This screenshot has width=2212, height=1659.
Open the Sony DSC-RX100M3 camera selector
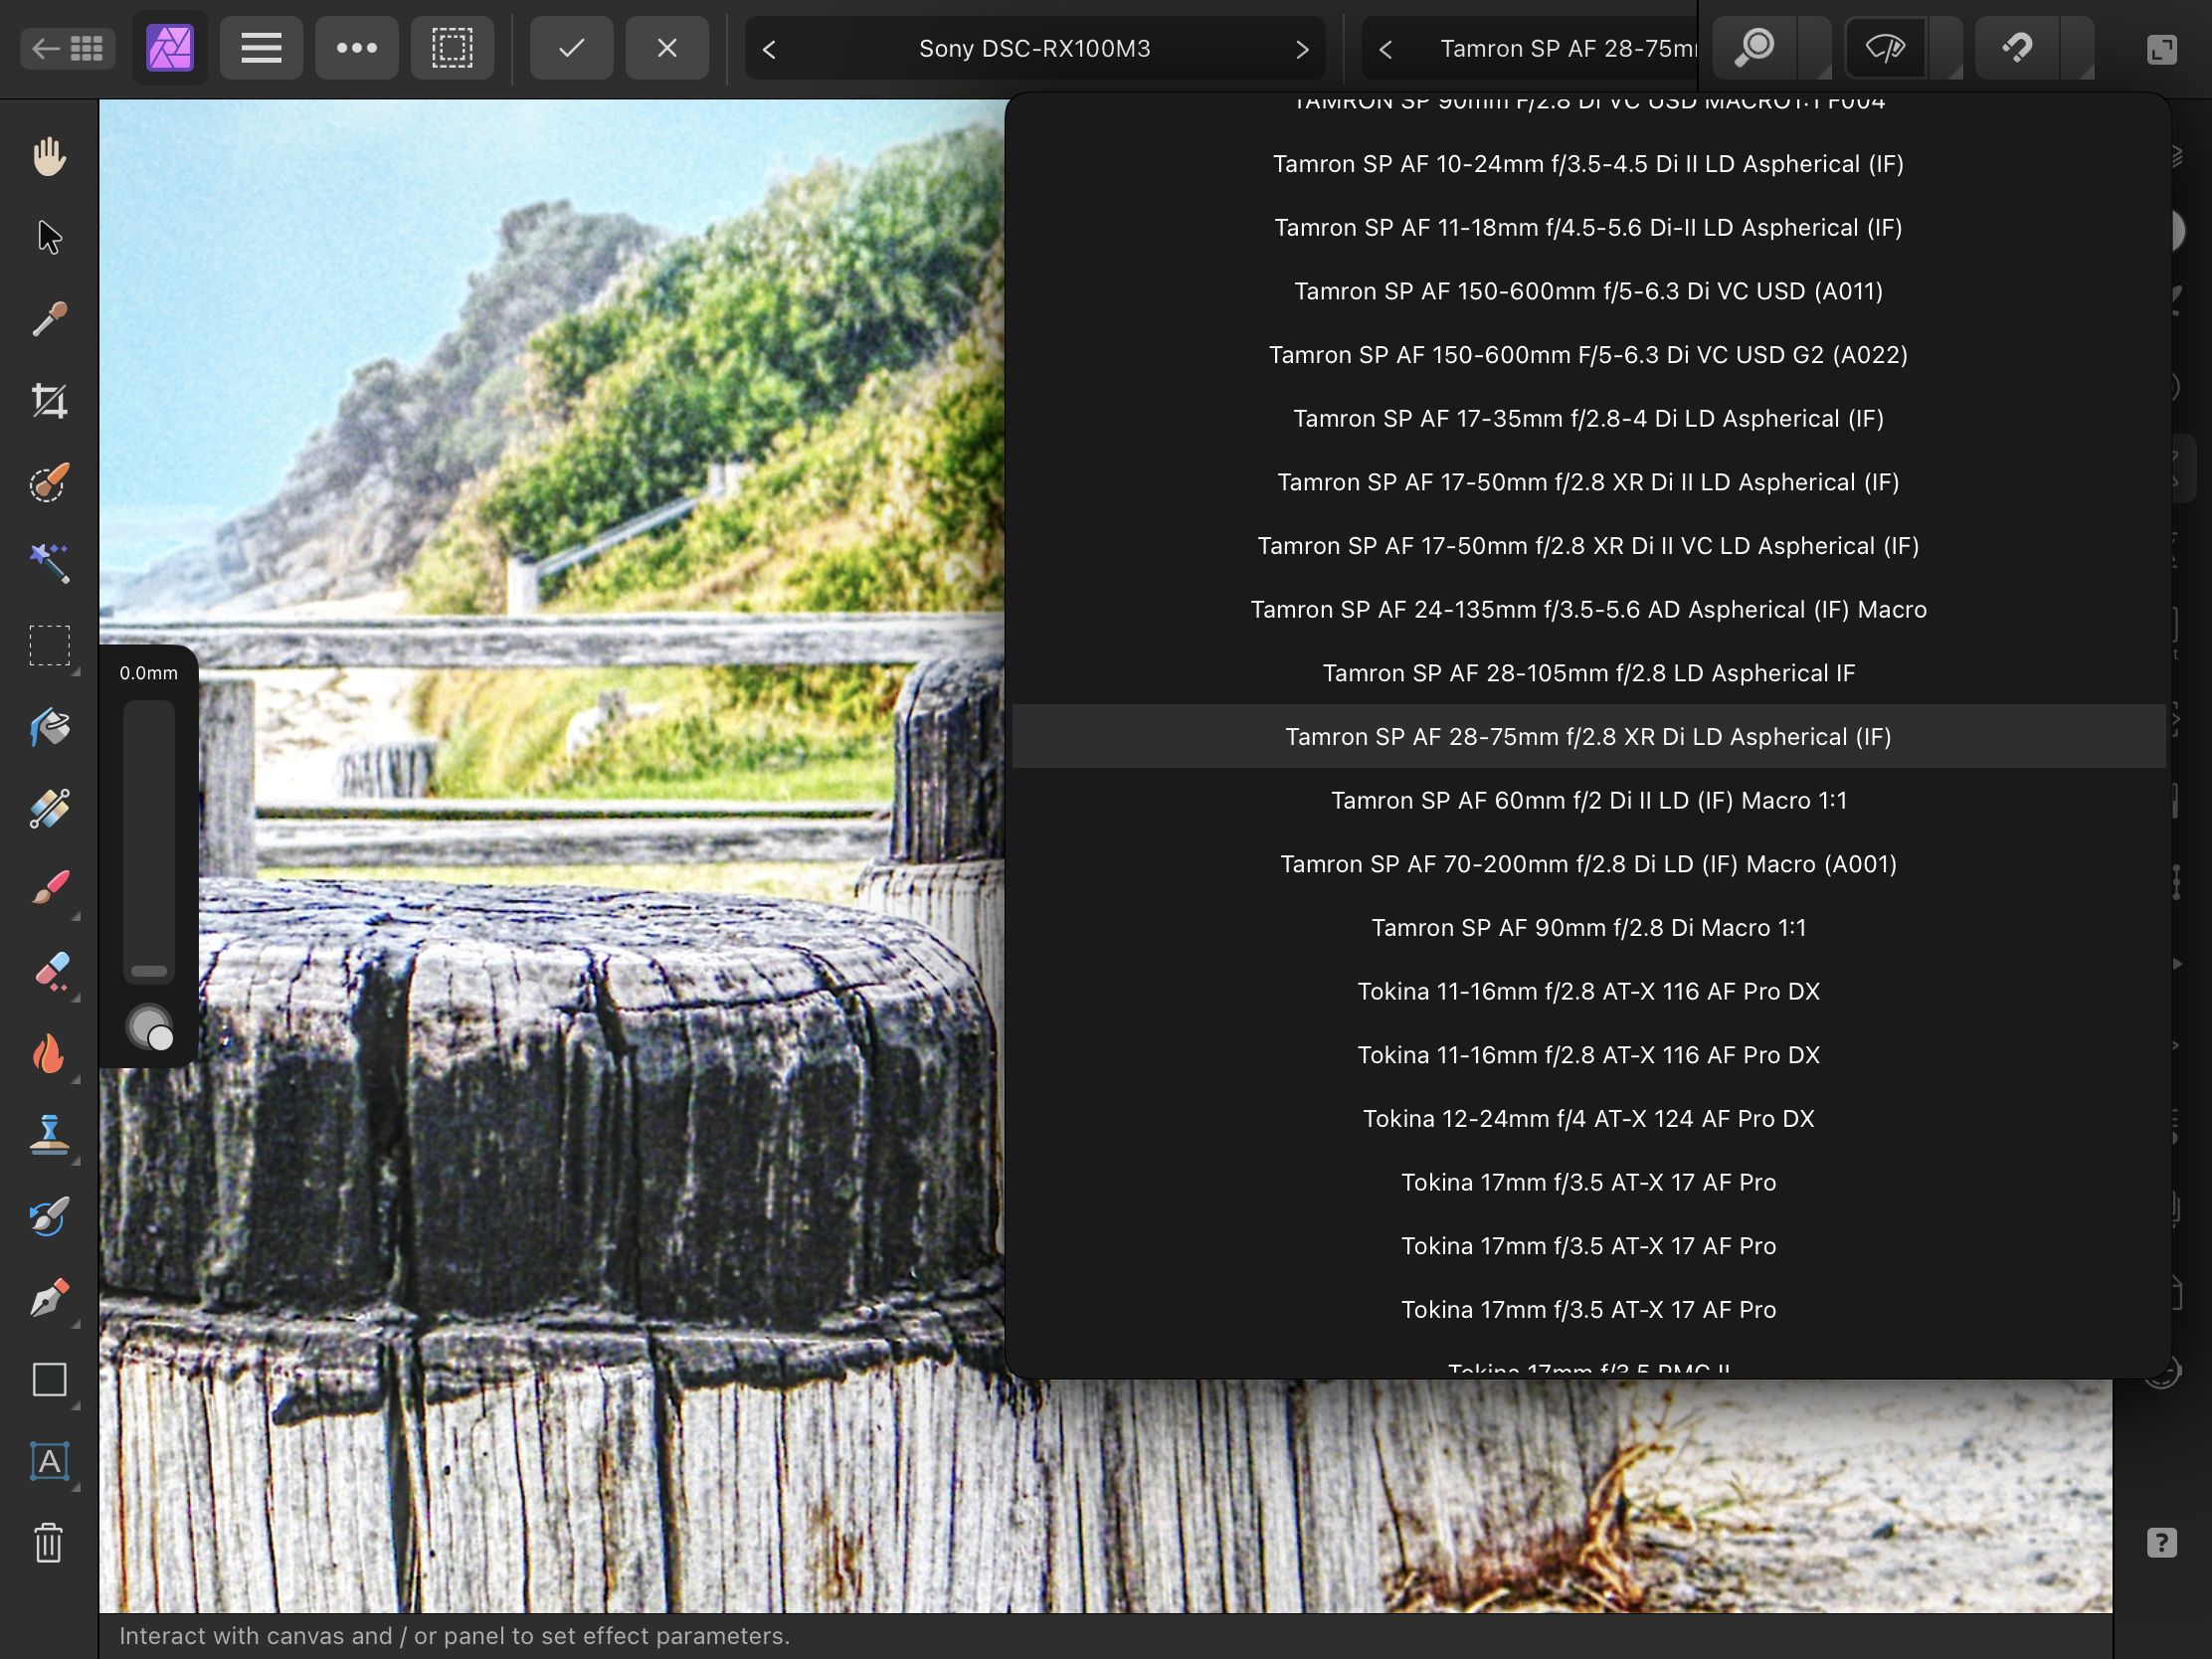(x=1035, y=48)
